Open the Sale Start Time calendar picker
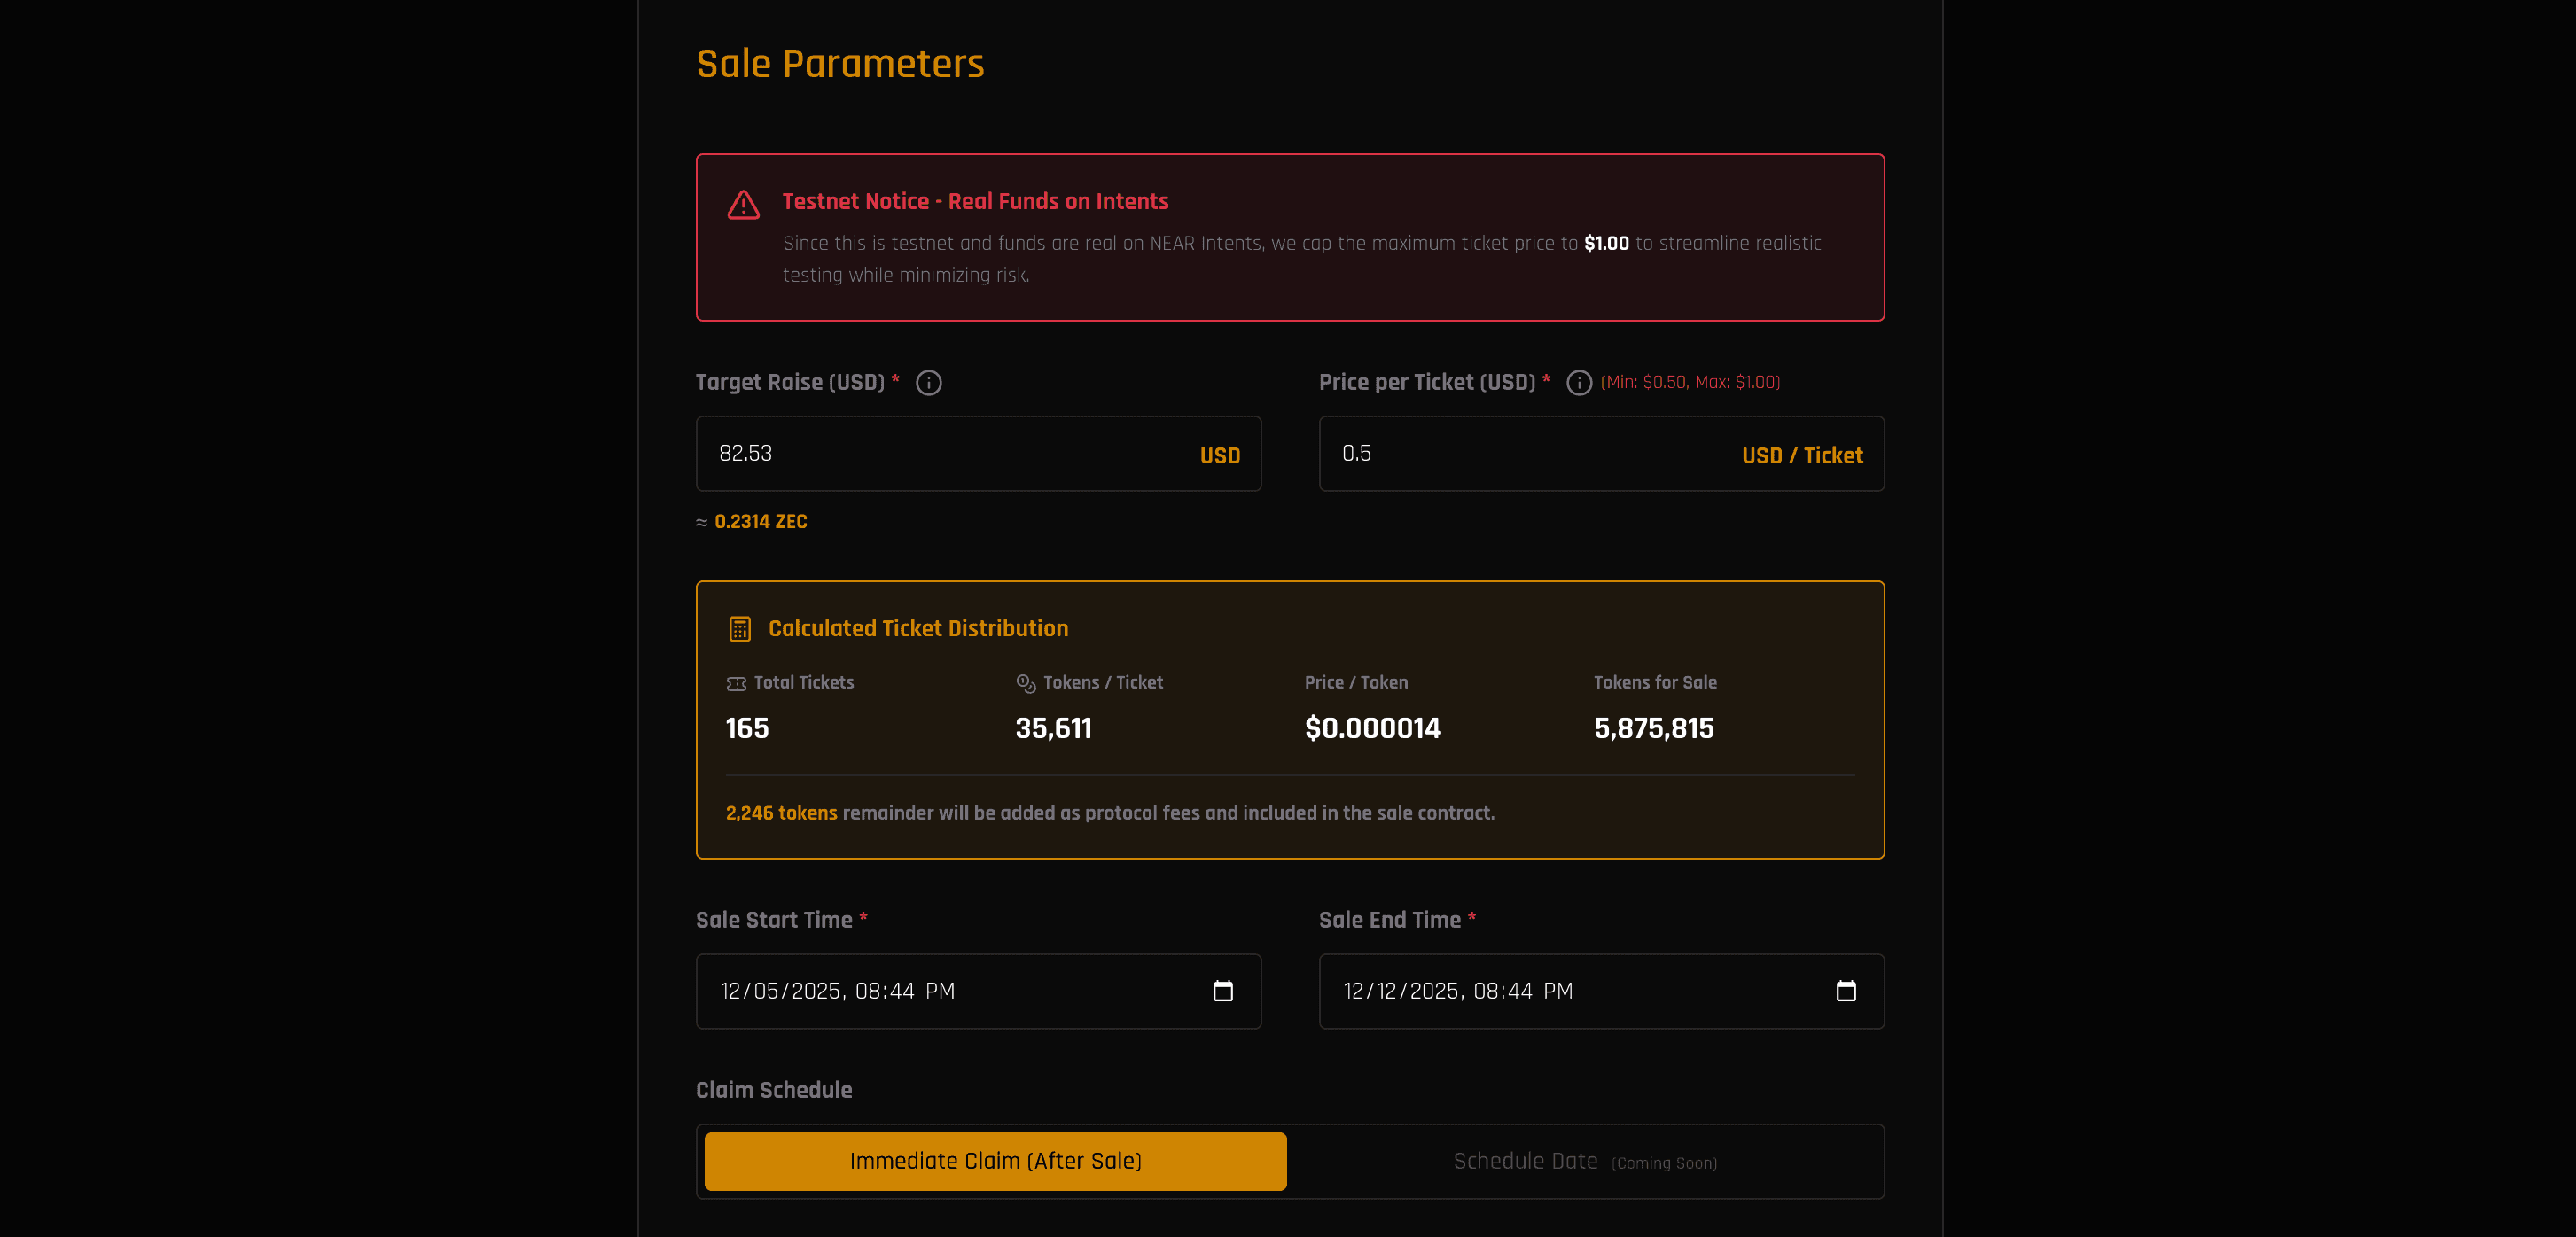 1223,991
